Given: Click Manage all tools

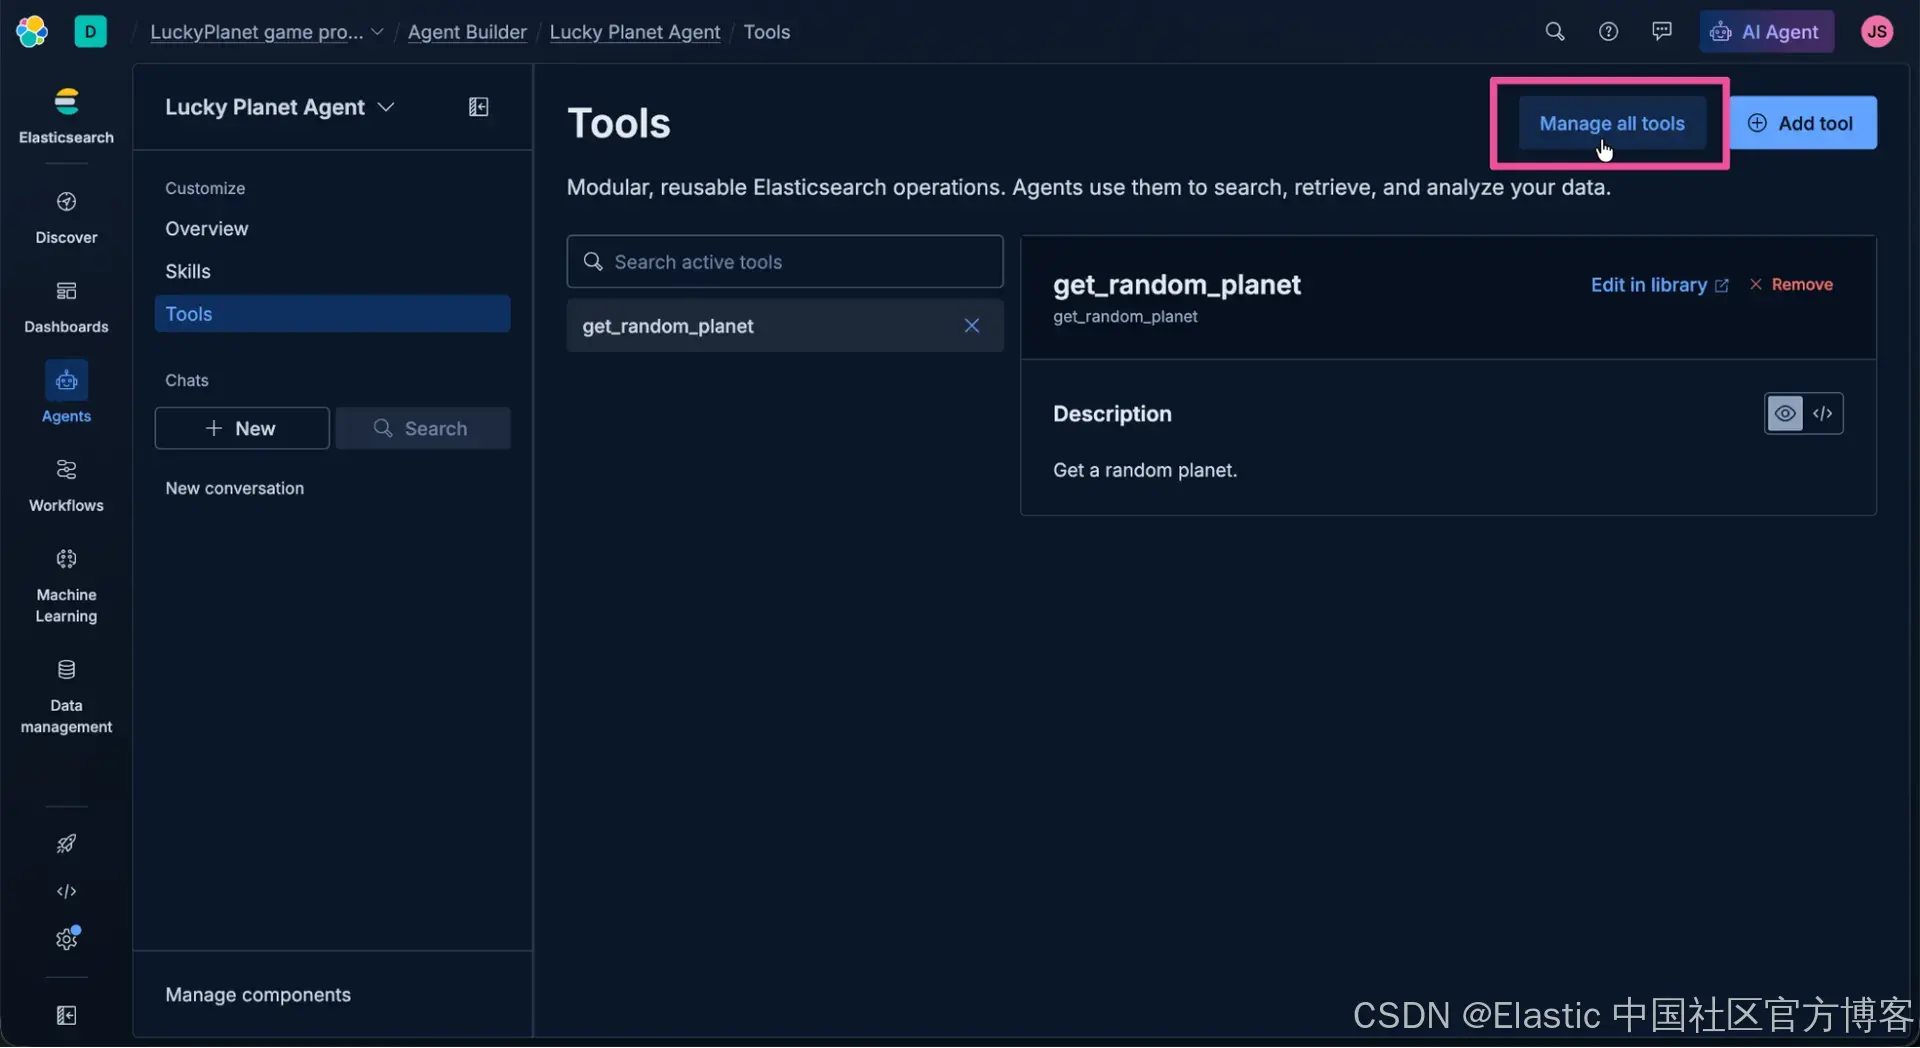Looking at the screenshot, I should pos(1612,123).
